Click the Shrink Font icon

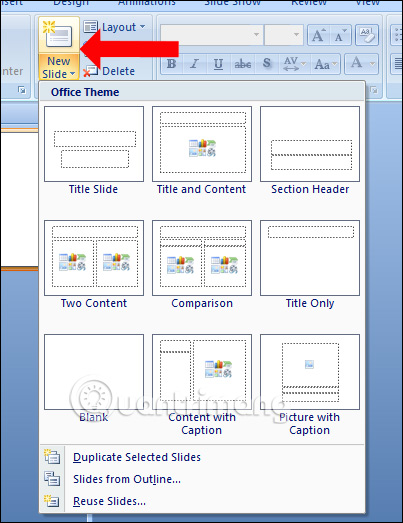[340, 35]
